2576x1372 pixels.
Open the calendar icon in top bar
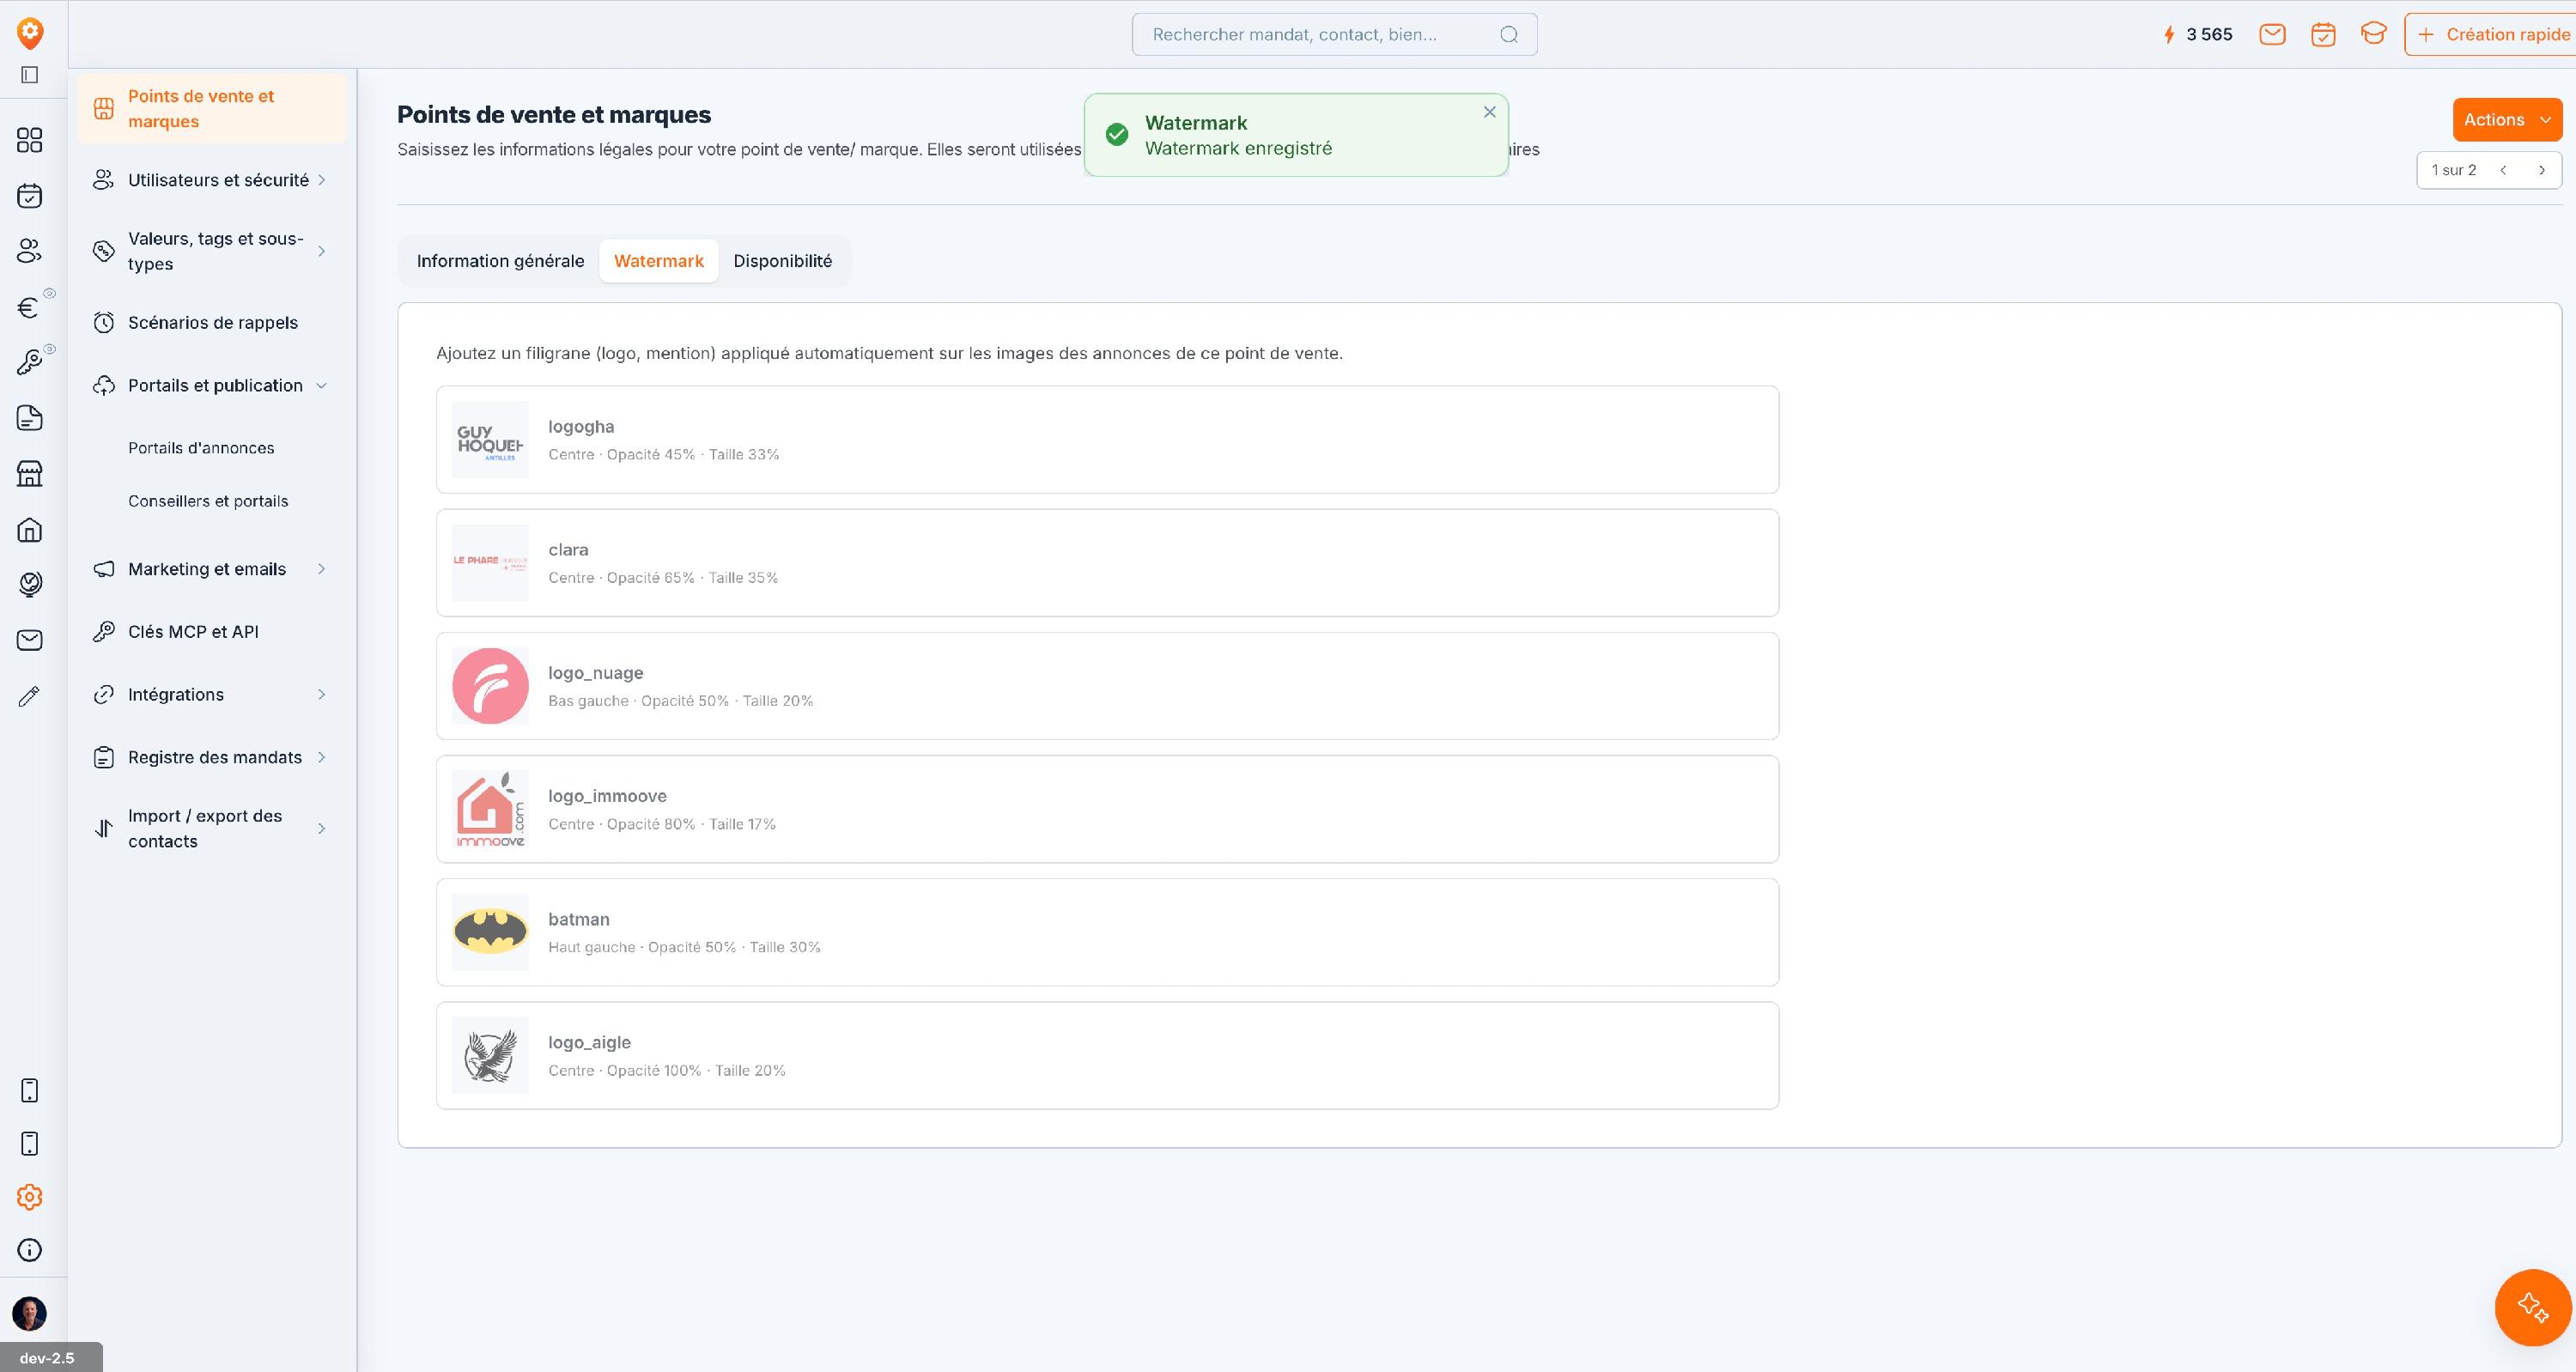coord(2323,35)
